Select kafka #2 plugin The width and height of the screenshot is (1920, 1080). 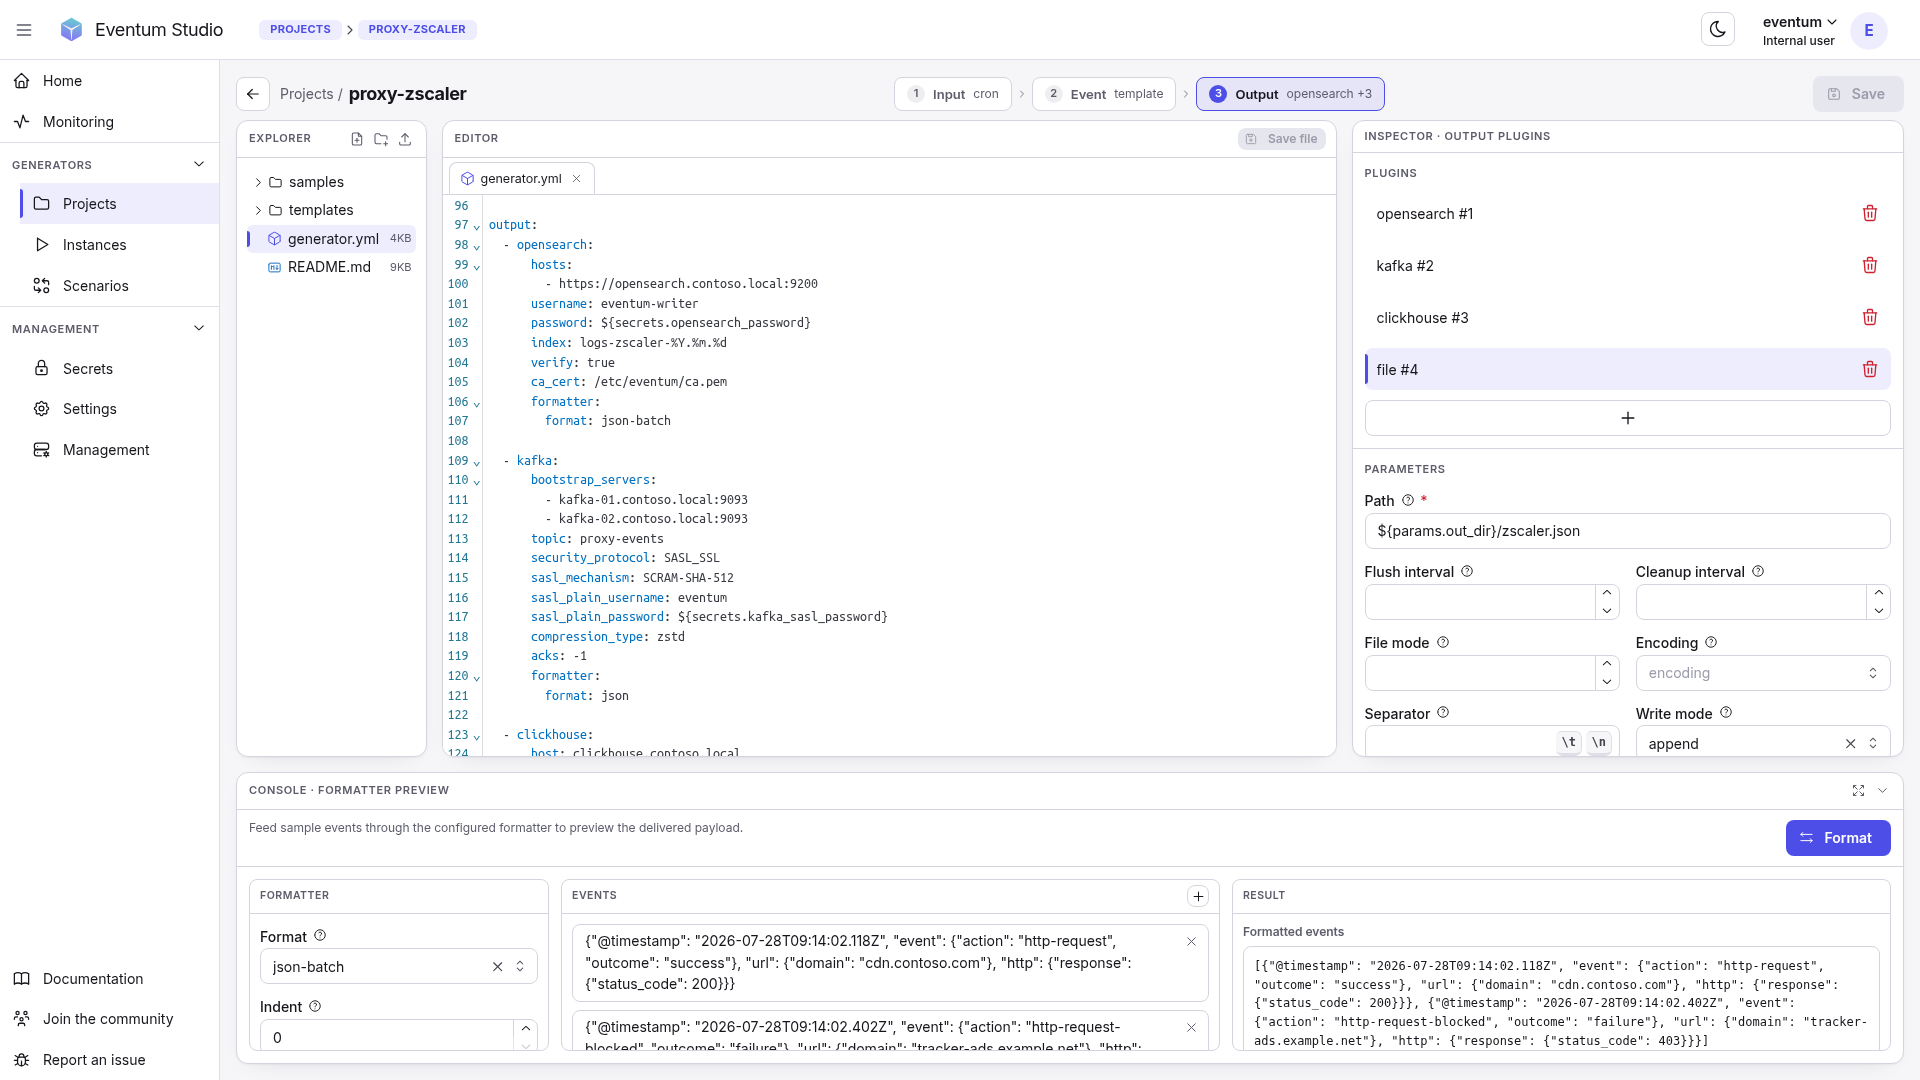pyautogui.click(x=1627, y=266)
